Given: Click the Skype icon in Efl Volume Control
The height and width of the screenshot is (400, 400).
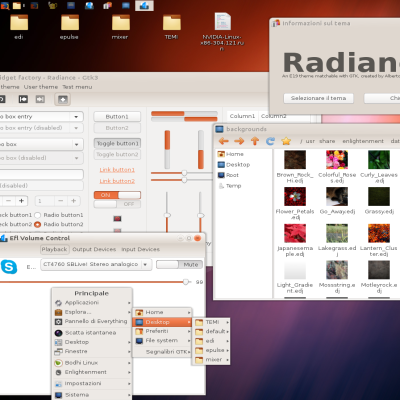Looking at the screenshot, I should pos(9,267).
